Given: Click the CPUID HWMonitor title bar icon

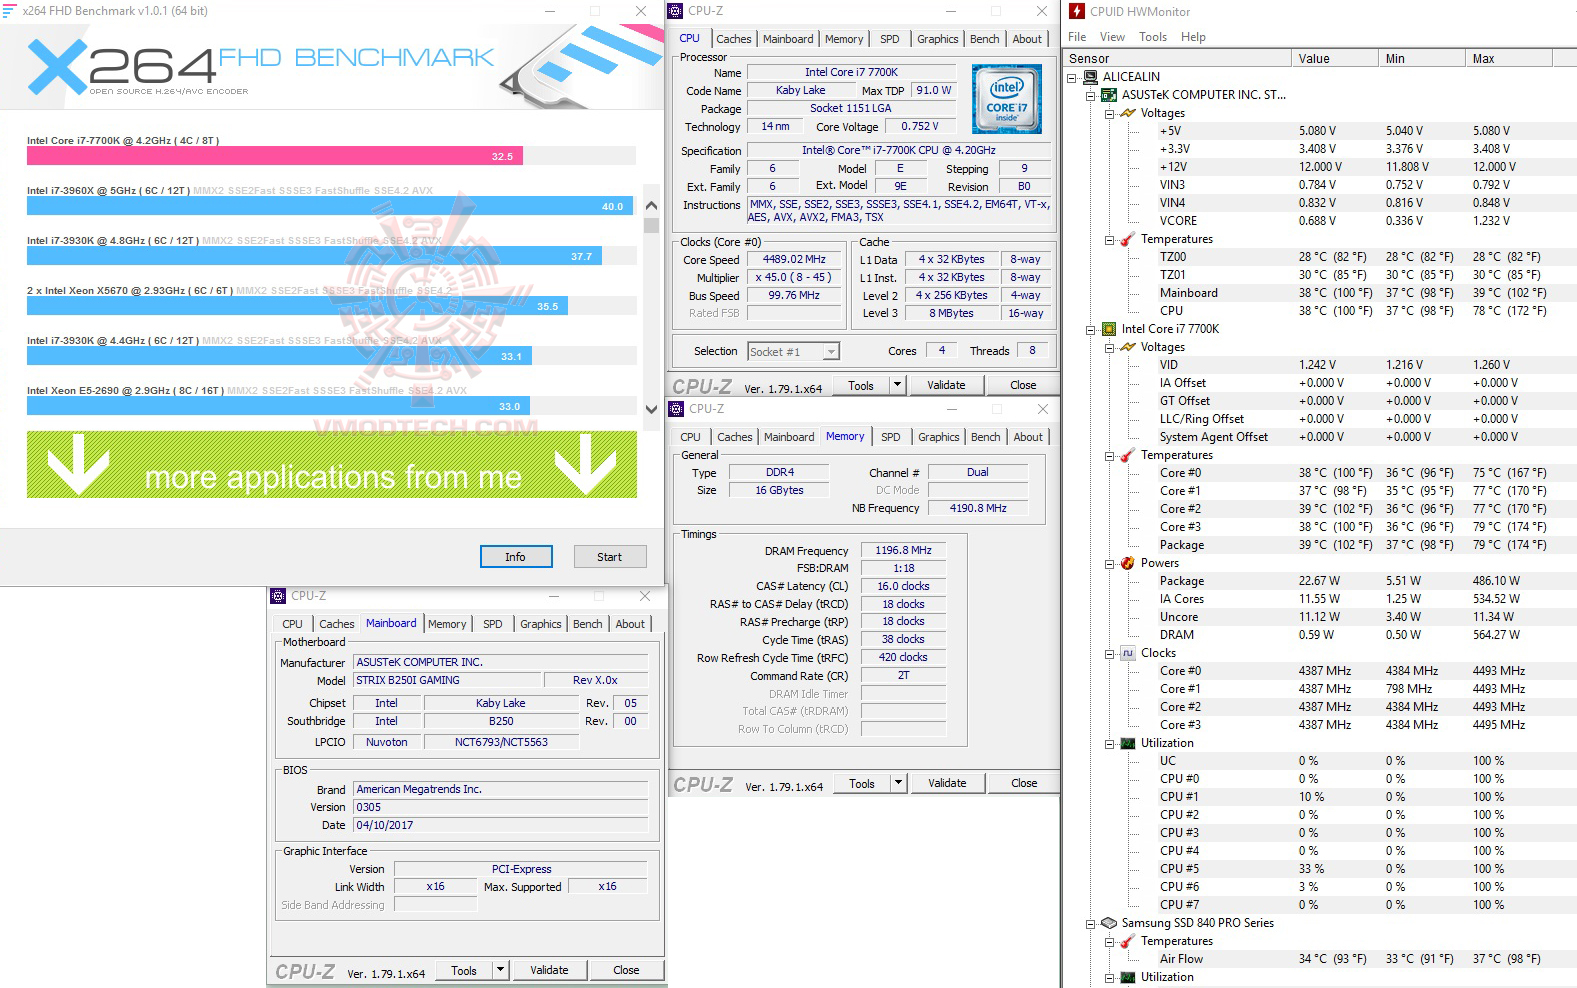Looking at the screenshot, I should 1077,12.
